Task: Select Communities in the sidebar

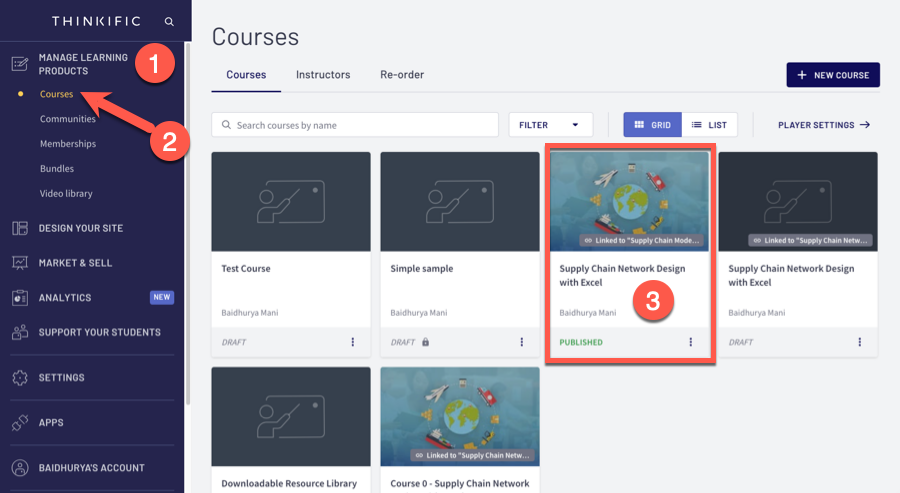Action: point(68,119)
